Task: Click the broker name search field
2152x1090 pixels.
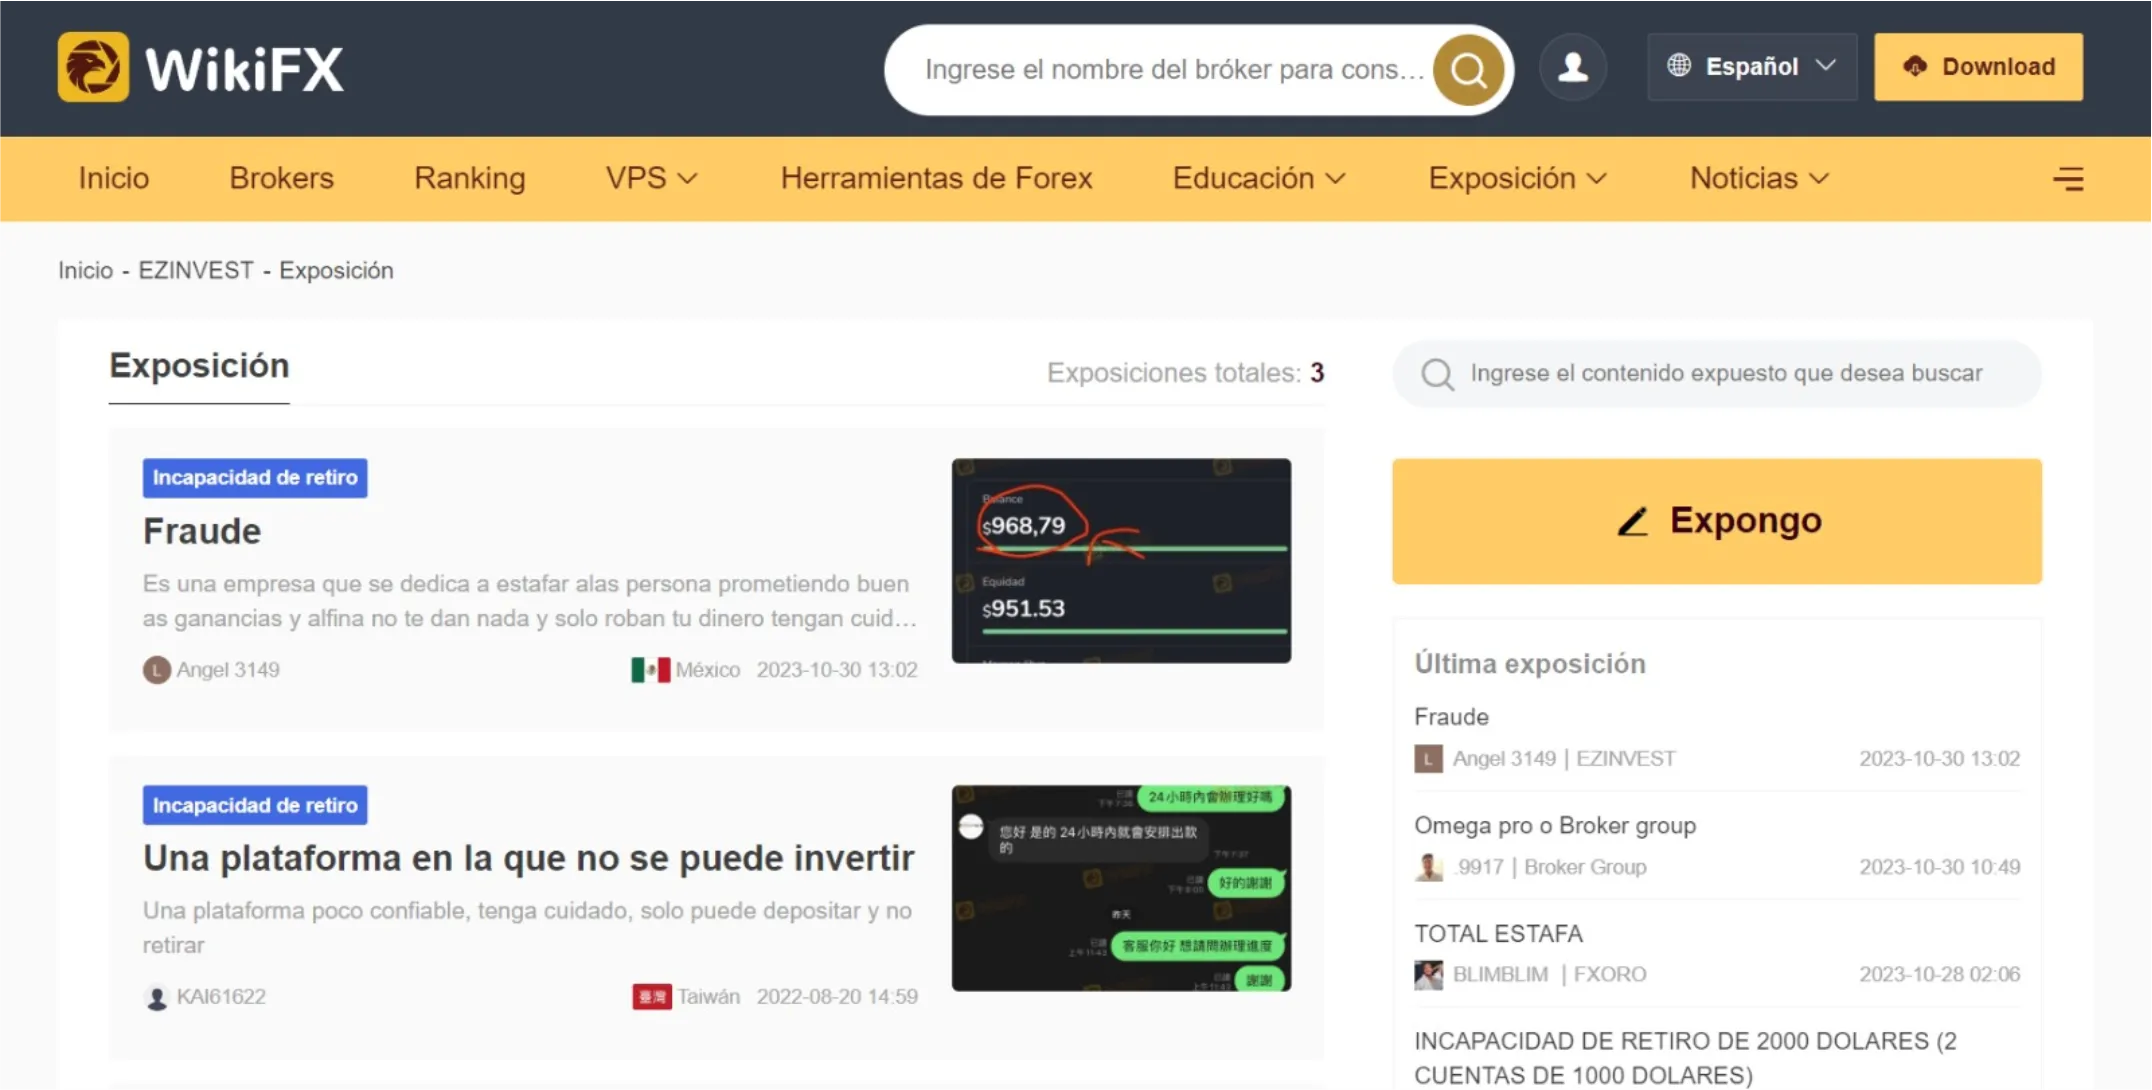Action: 1174,69
